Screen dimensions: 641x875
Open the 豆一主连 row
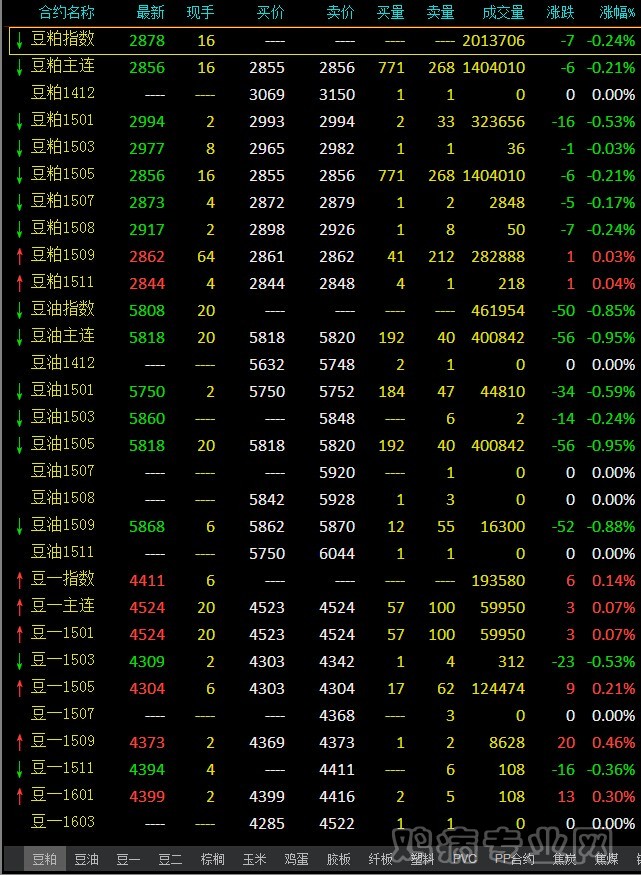[x=325, y=607]
